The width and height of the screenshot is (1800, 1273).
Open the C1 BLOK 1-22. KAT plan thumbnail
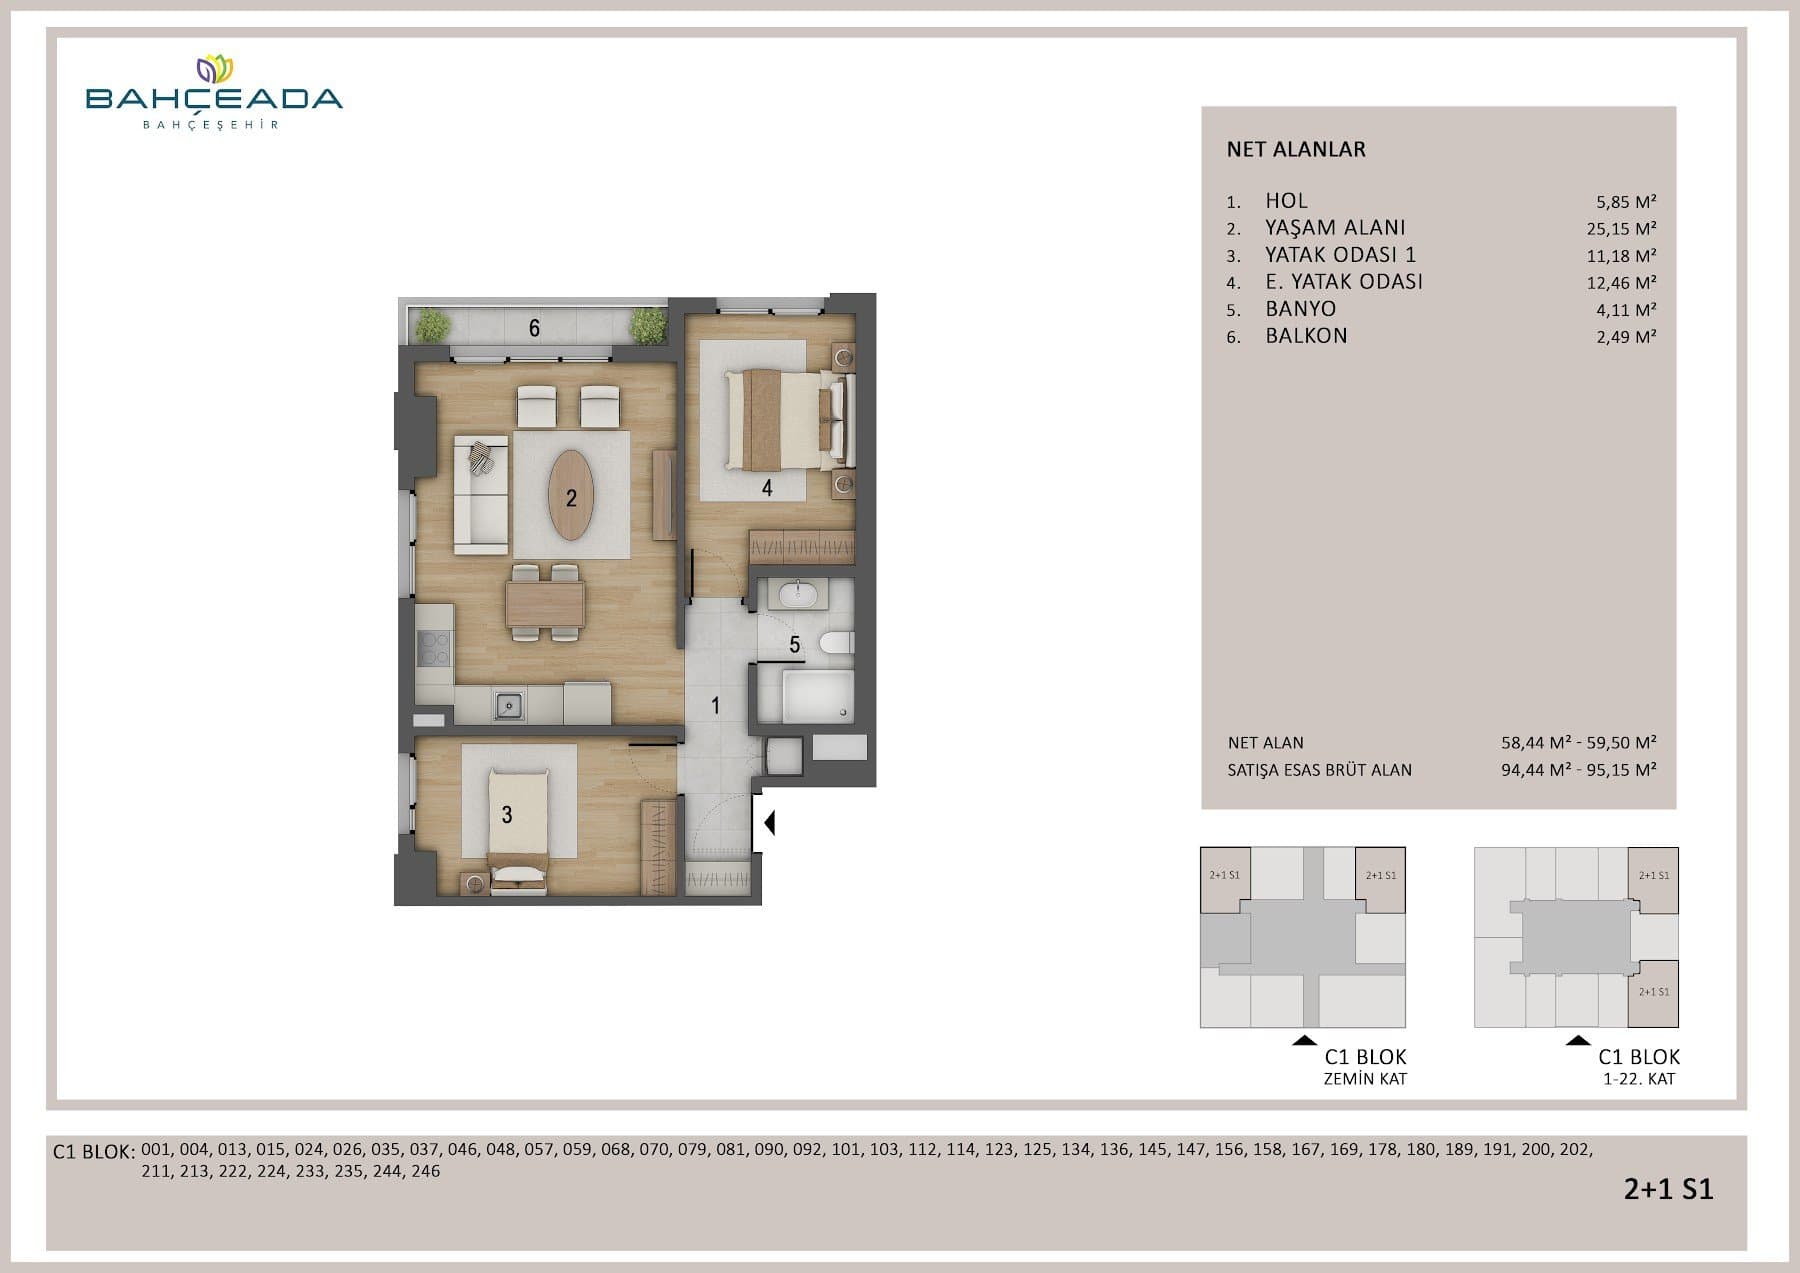(x=1577, y=937)
